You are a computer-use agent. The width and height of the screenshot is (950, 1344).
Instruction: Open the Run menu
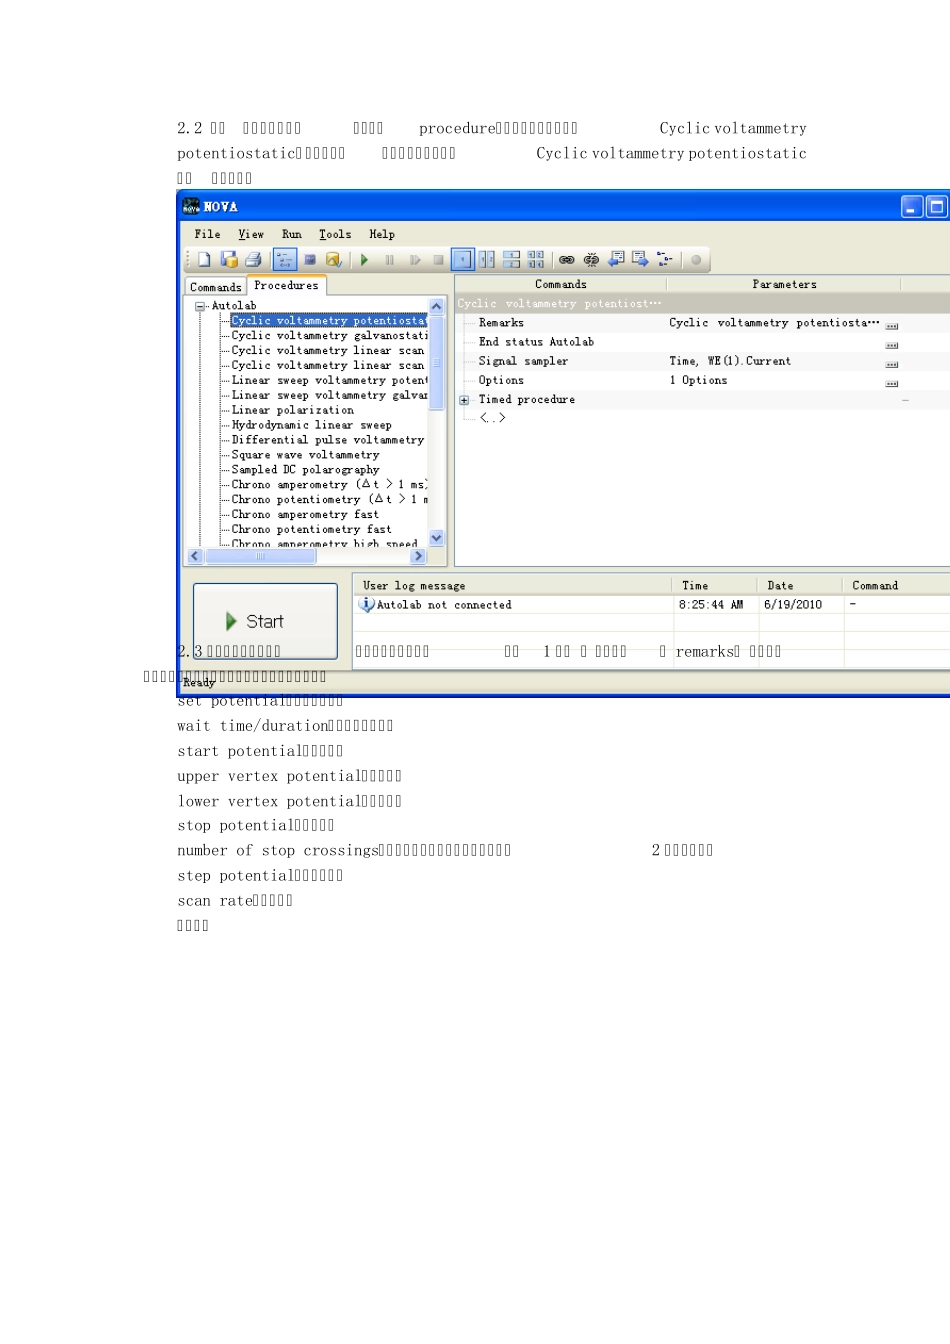[292, 234]
